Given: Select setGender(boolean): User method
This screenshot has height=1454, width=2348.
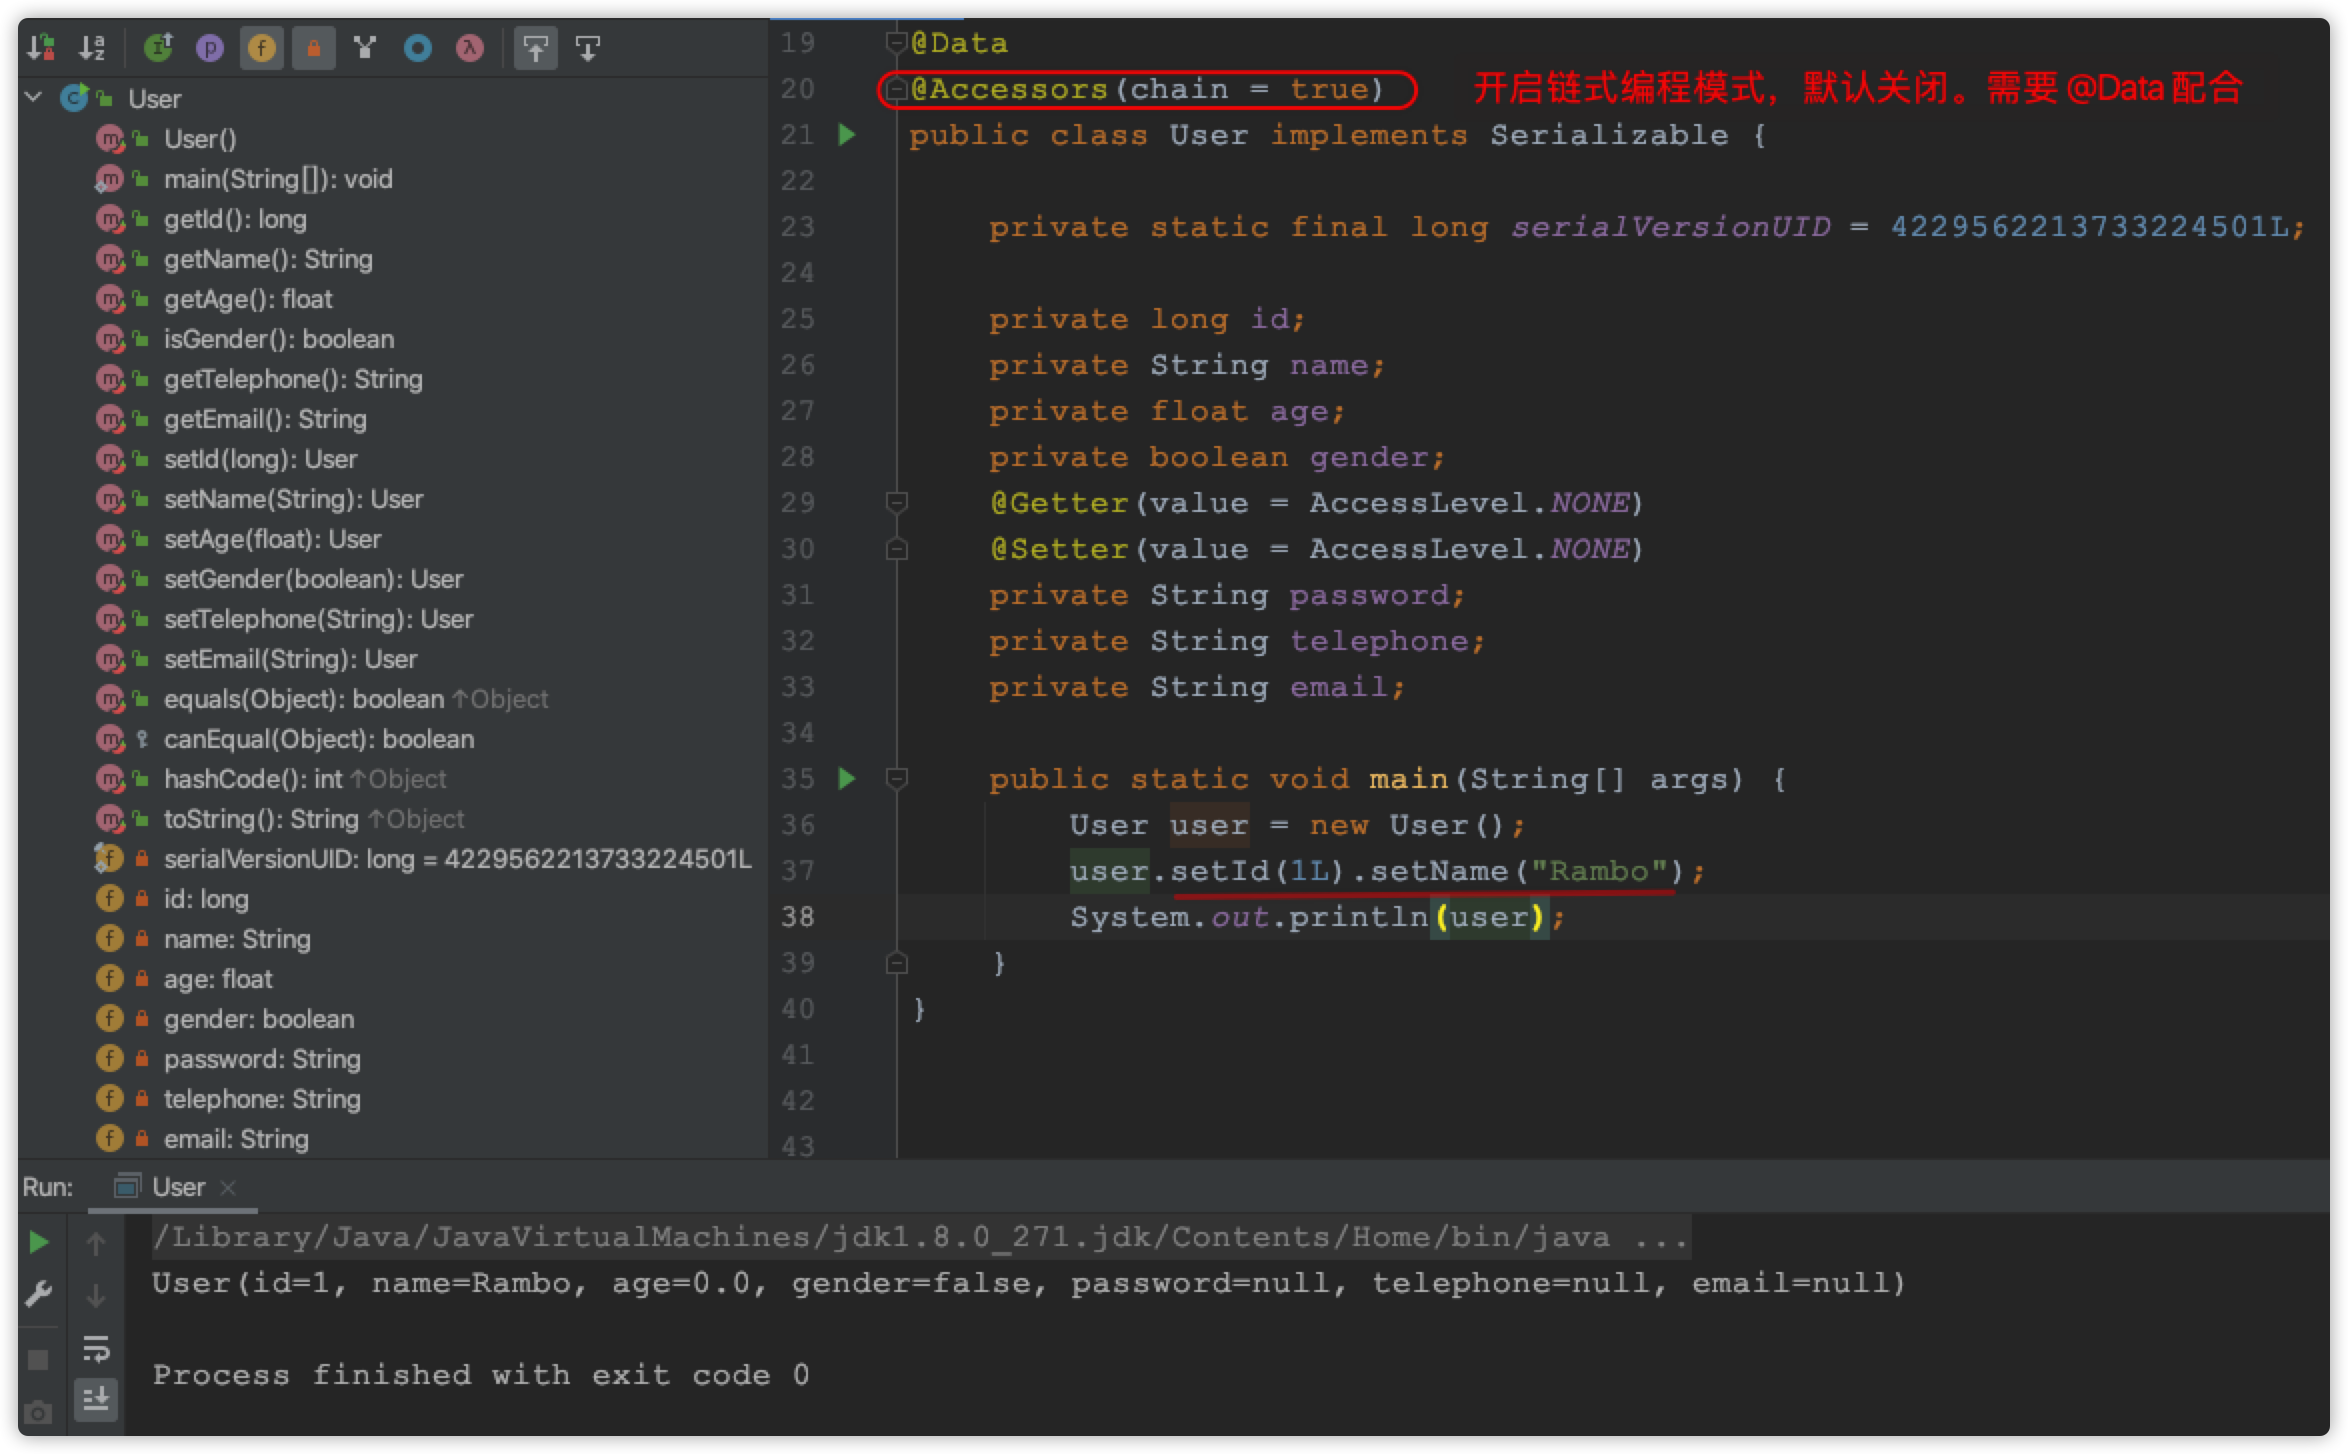Looking at the screenshot, I should [x=313, y=579].
